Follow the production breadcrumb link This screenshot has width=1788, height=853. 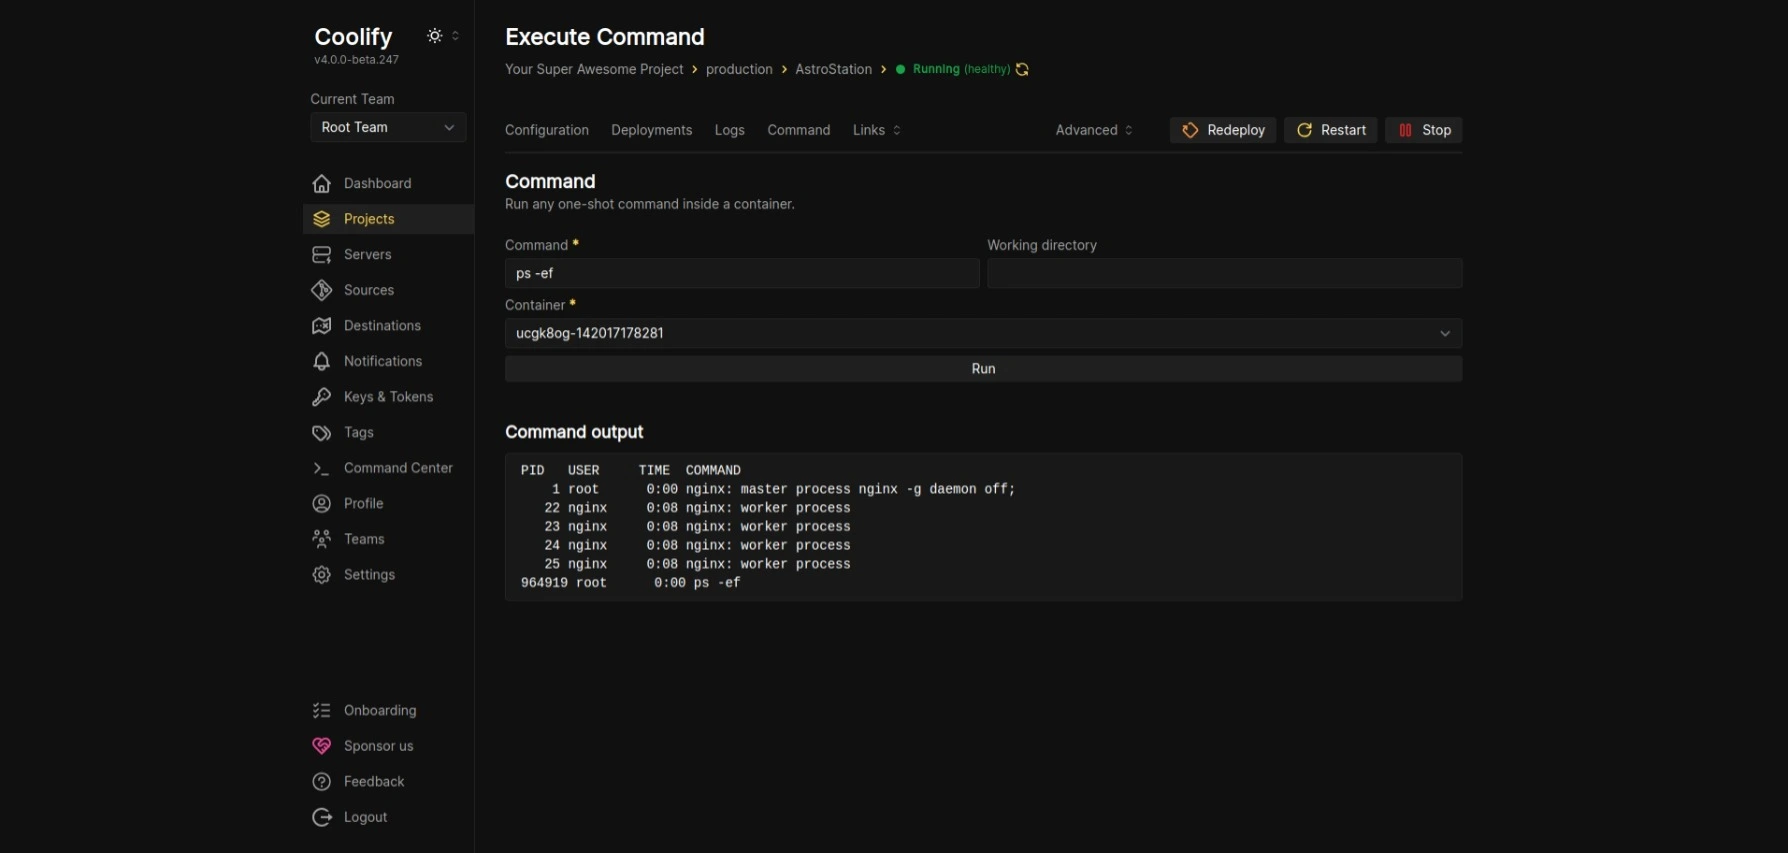(x=739, y=69)
